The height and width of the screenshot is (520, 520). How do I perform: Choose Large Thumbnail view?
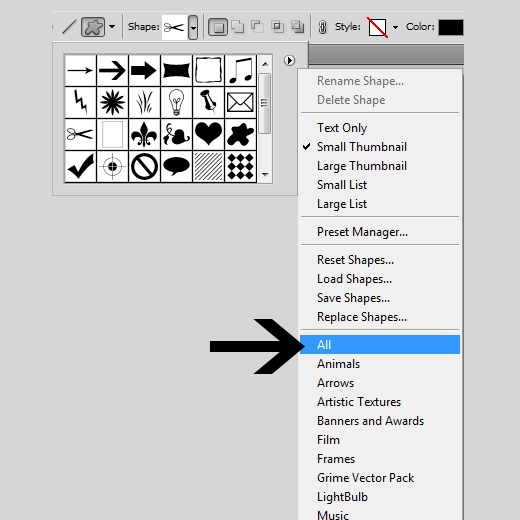pos(380,166)
